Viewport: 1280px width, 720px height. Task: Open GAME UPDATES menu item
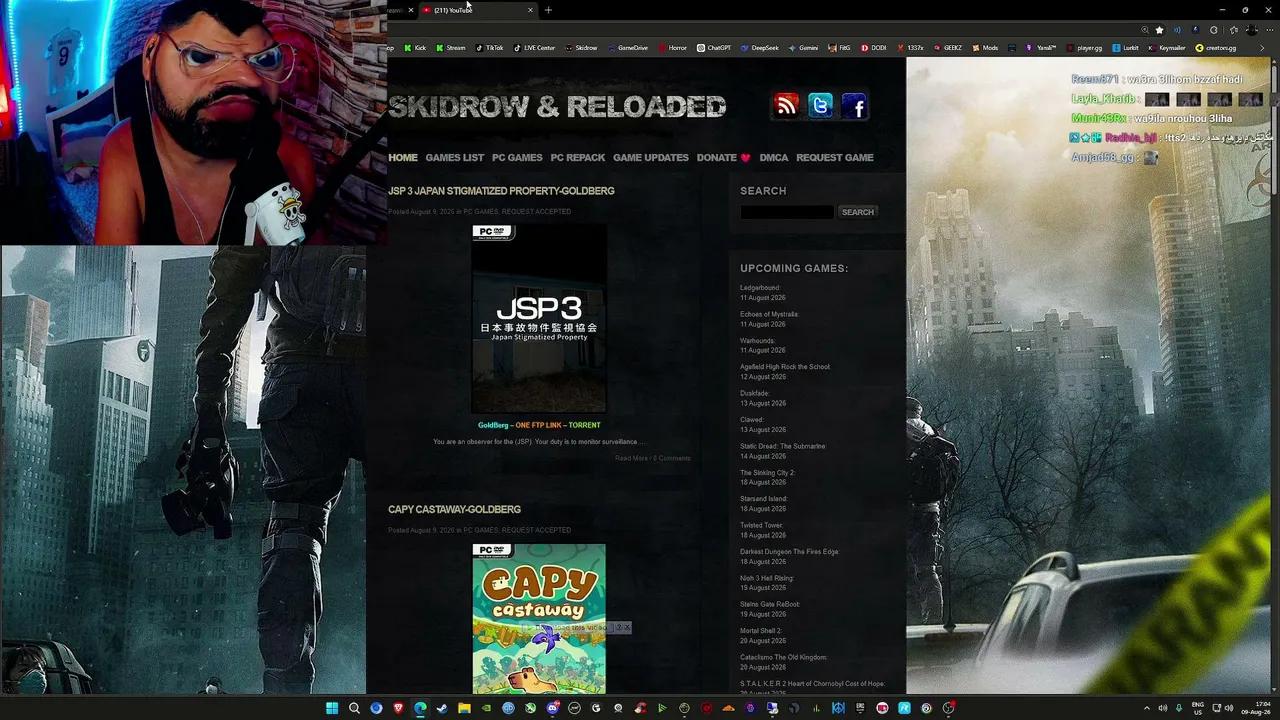pyautogui.click(x=651, y=158)
